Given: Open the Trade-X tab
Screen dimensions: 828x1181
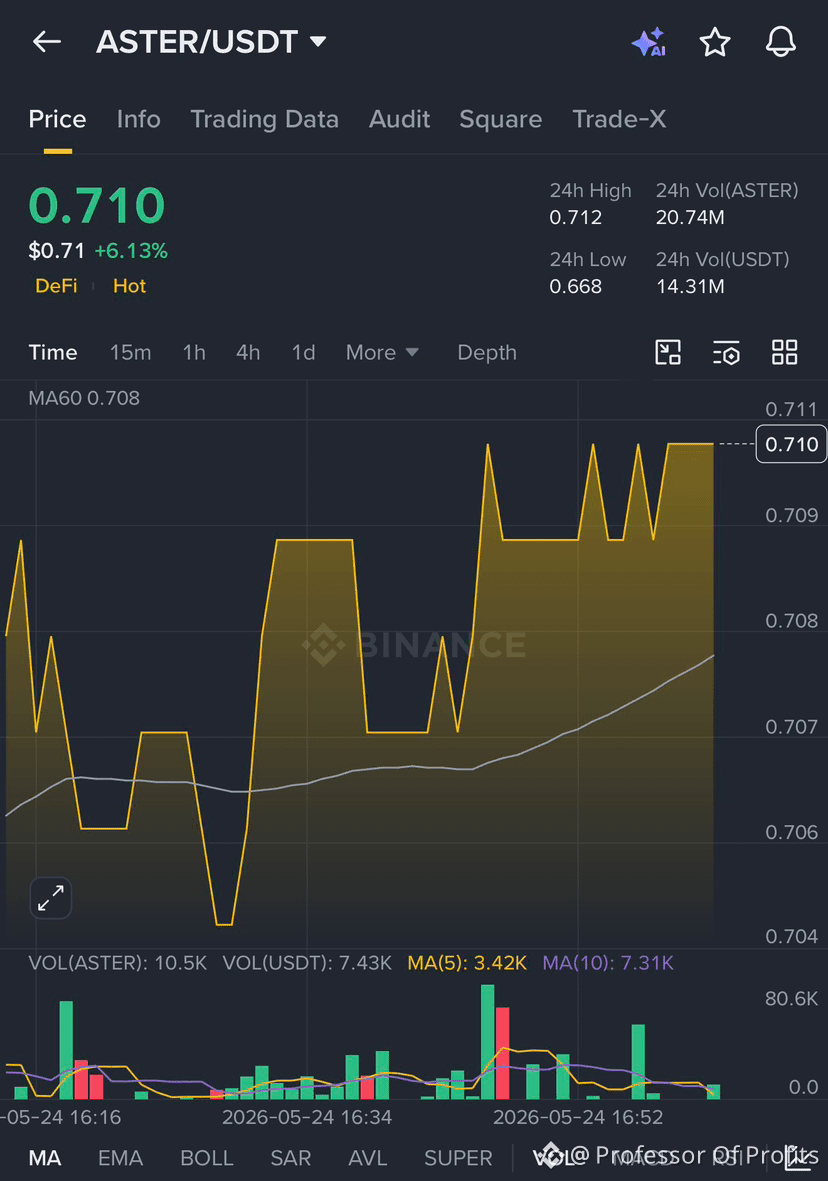Looking at the screenshot, I should point(619,119).
